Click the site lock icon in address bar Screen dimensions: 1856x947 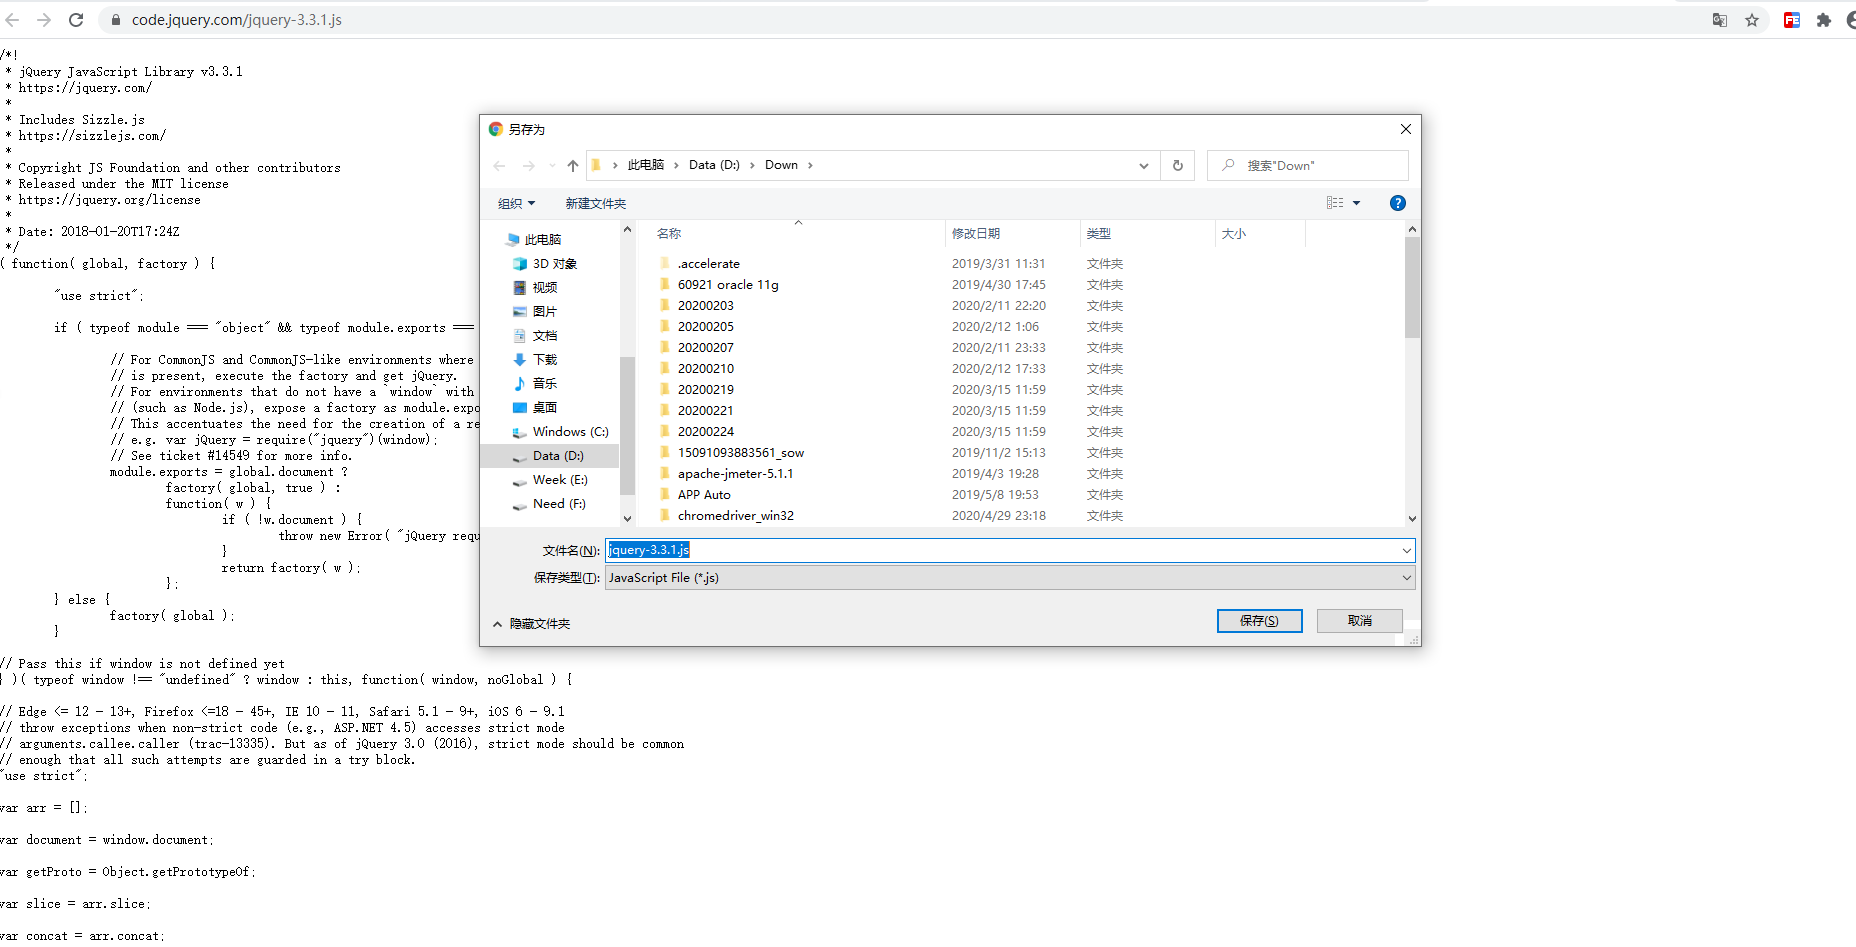(x=116, y=20)
